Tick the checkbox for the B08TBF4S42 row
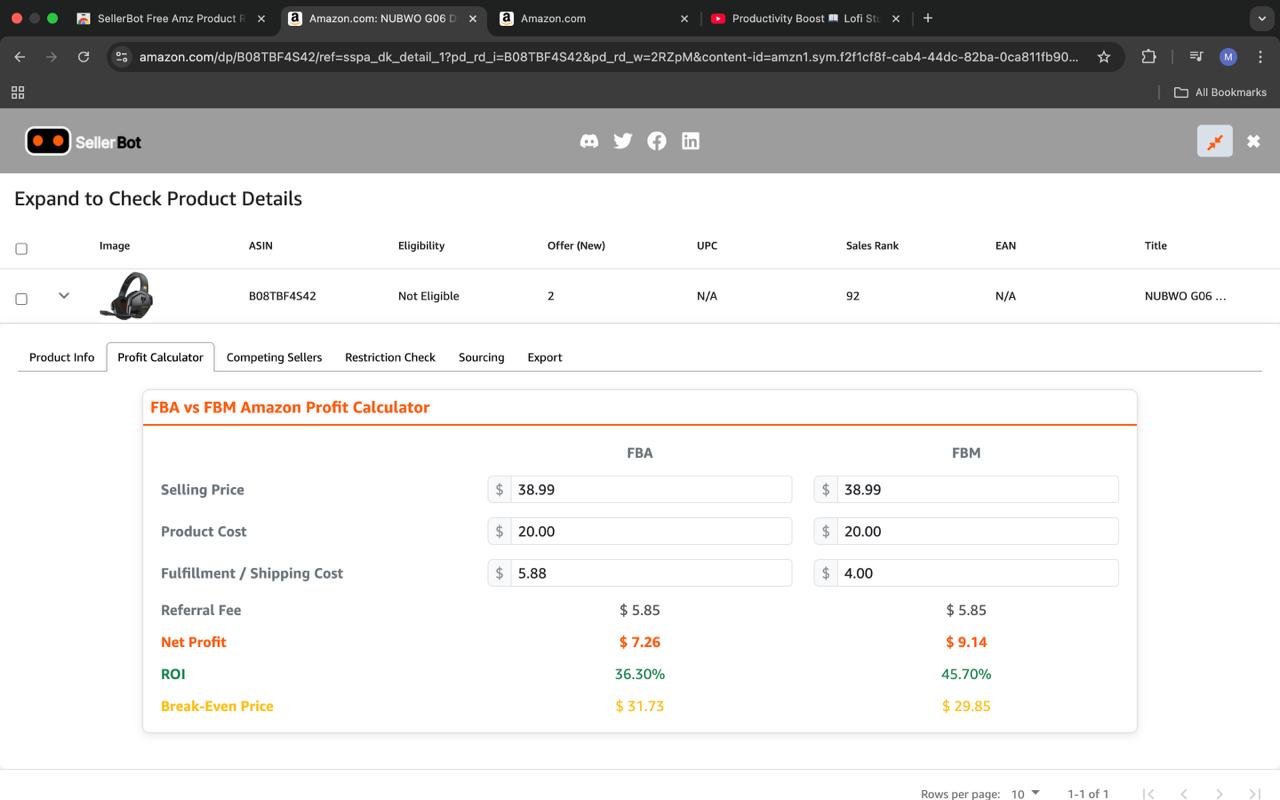1280x800 pixels. tap(21, 298)
